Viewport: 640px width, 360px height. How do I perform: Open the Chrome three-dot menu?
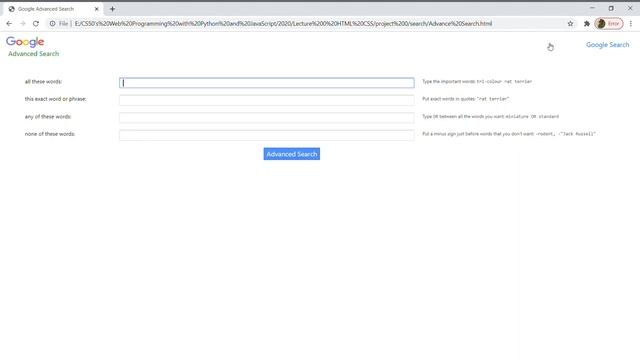pos(631,24)
